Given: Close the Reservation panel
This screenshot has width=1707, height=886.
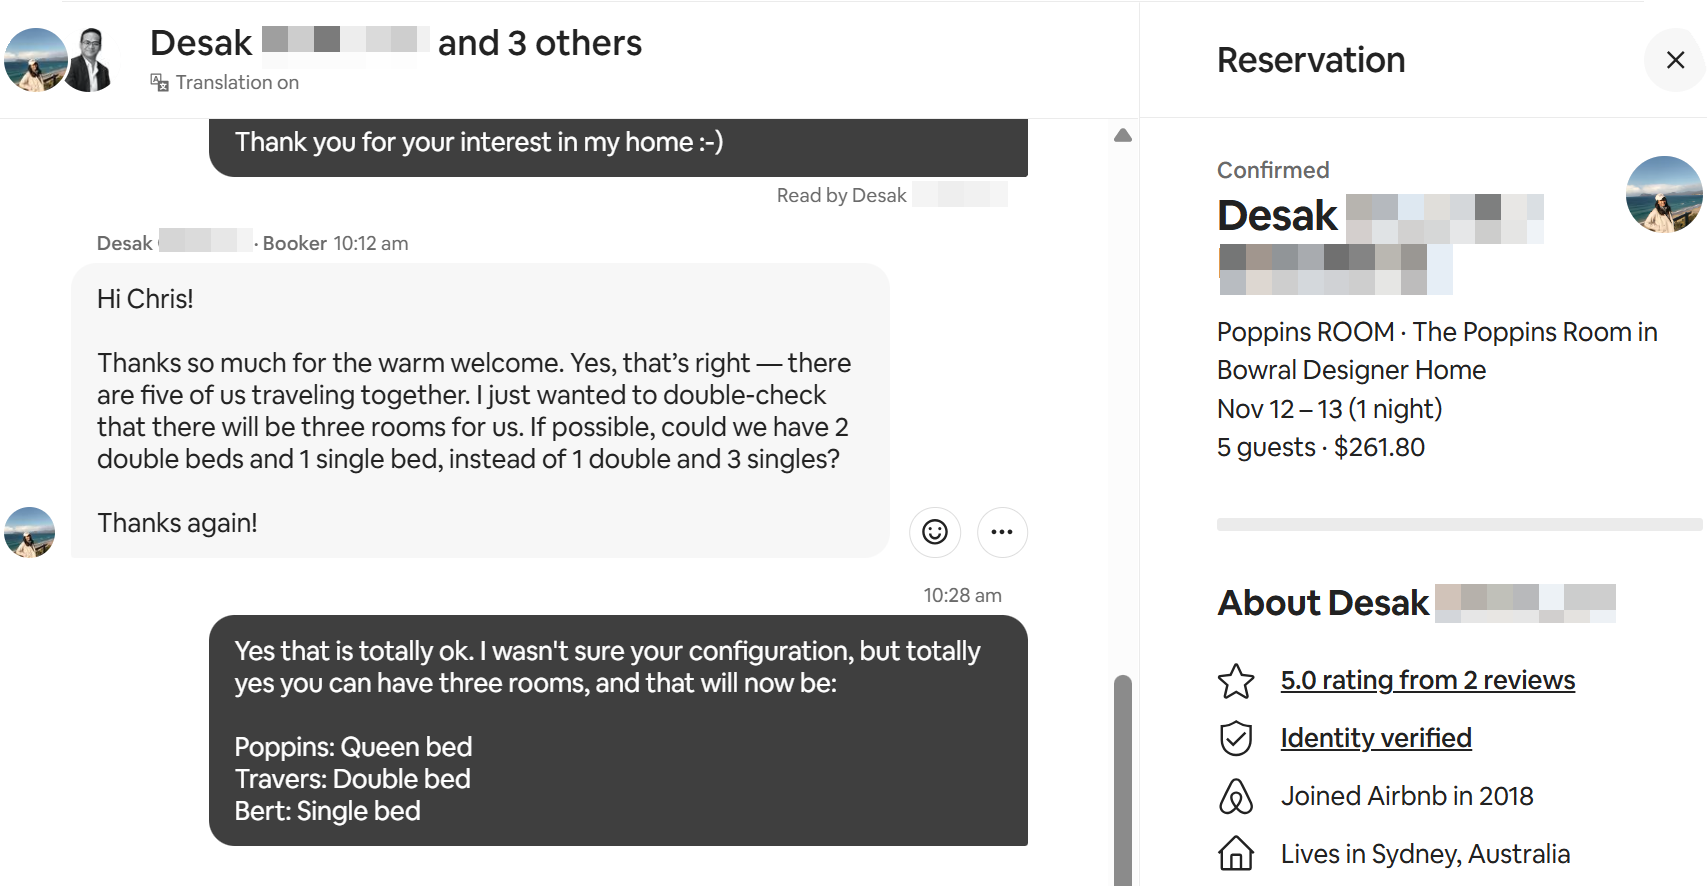Looking at the screenshot, I should click(1675, 60).
